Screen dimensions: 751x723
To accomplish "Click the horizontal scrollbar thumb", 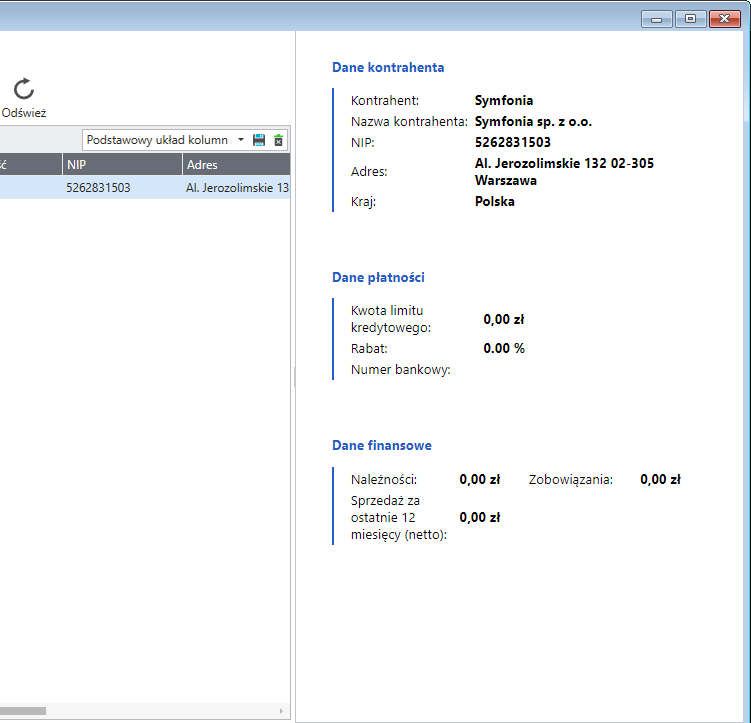I will (x=22, y=711).
